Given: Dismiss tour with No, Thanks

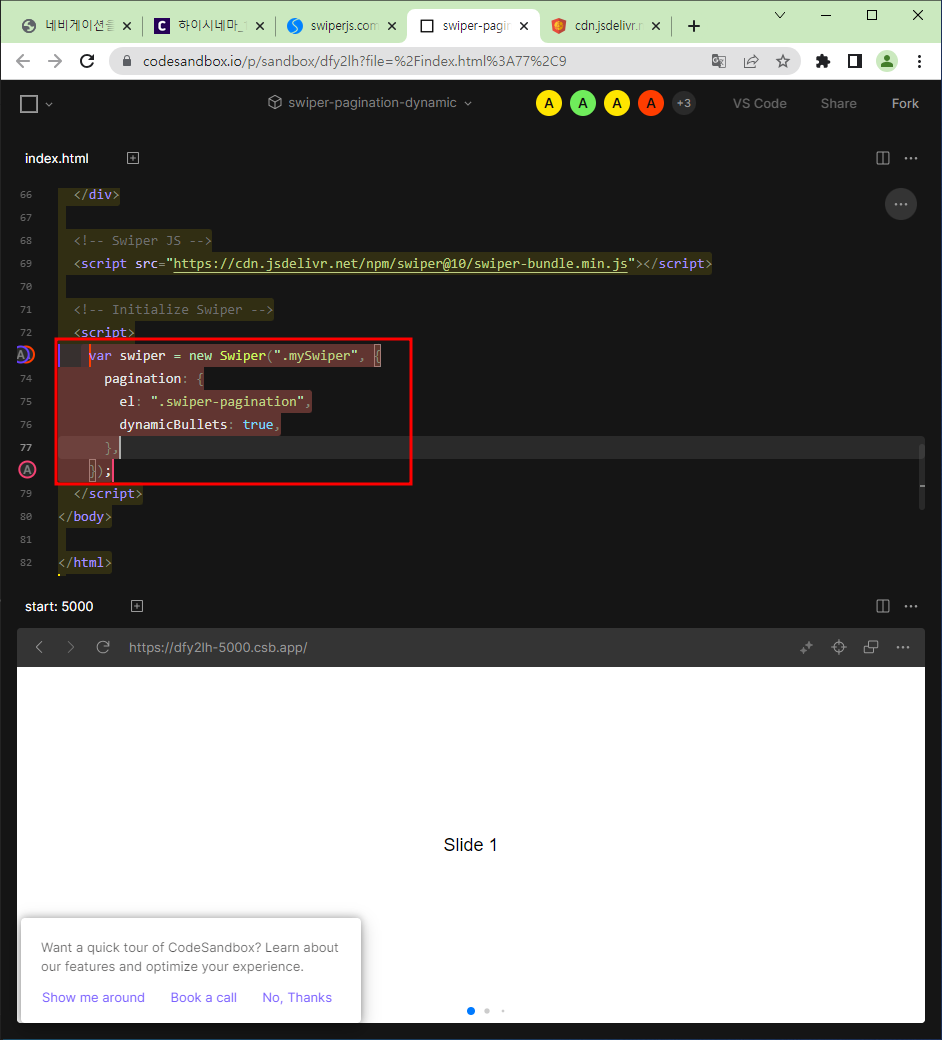Looking at the screenshot, I should click(297, 997).
